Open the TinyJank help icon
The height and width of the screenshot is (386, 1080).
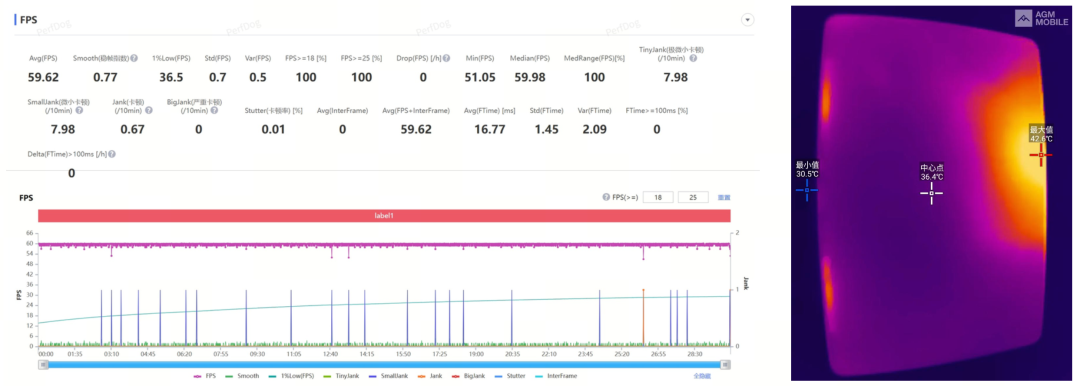[x=693, y=59]
